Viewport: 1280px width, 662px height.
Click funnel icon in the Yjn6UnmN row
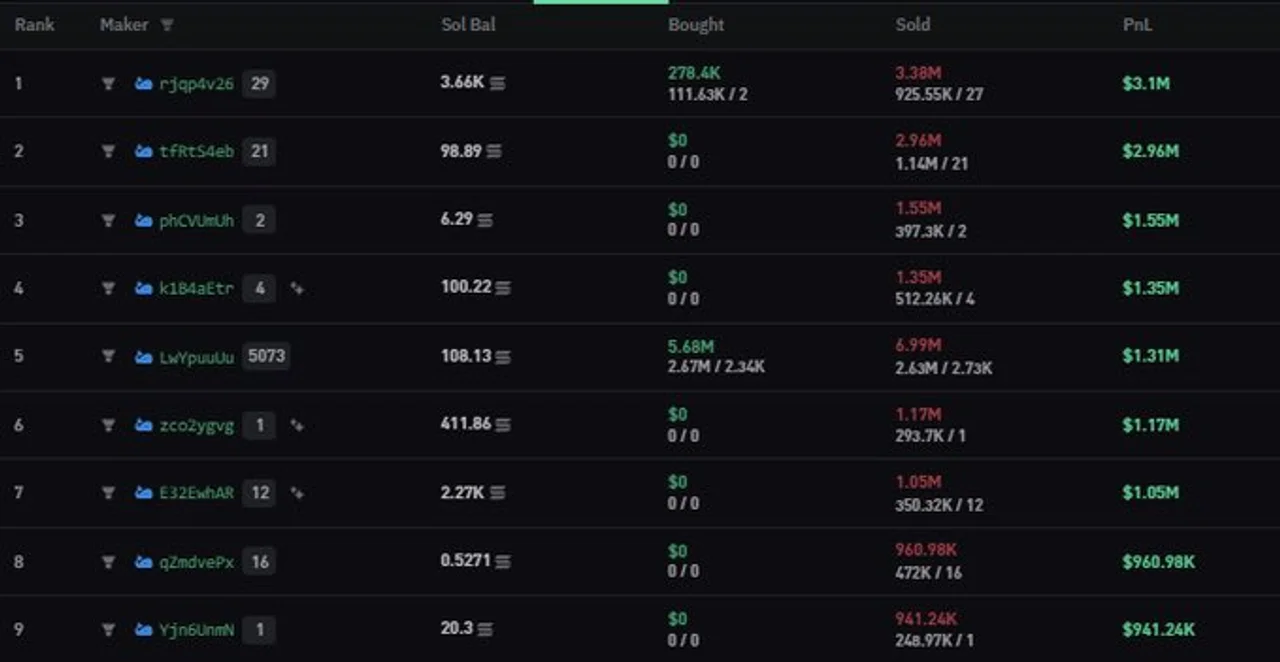coord(108,630)
